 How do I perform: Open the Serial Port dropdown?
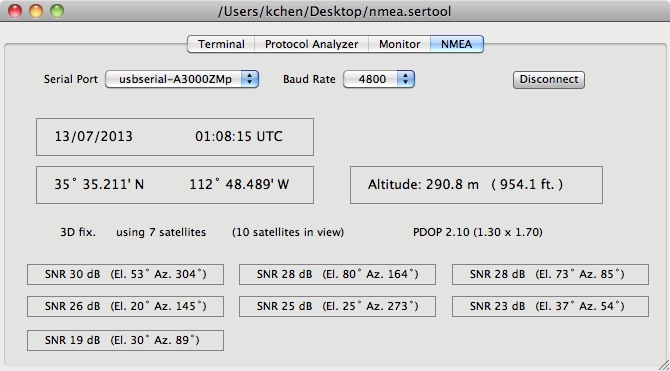click(182, 79)
